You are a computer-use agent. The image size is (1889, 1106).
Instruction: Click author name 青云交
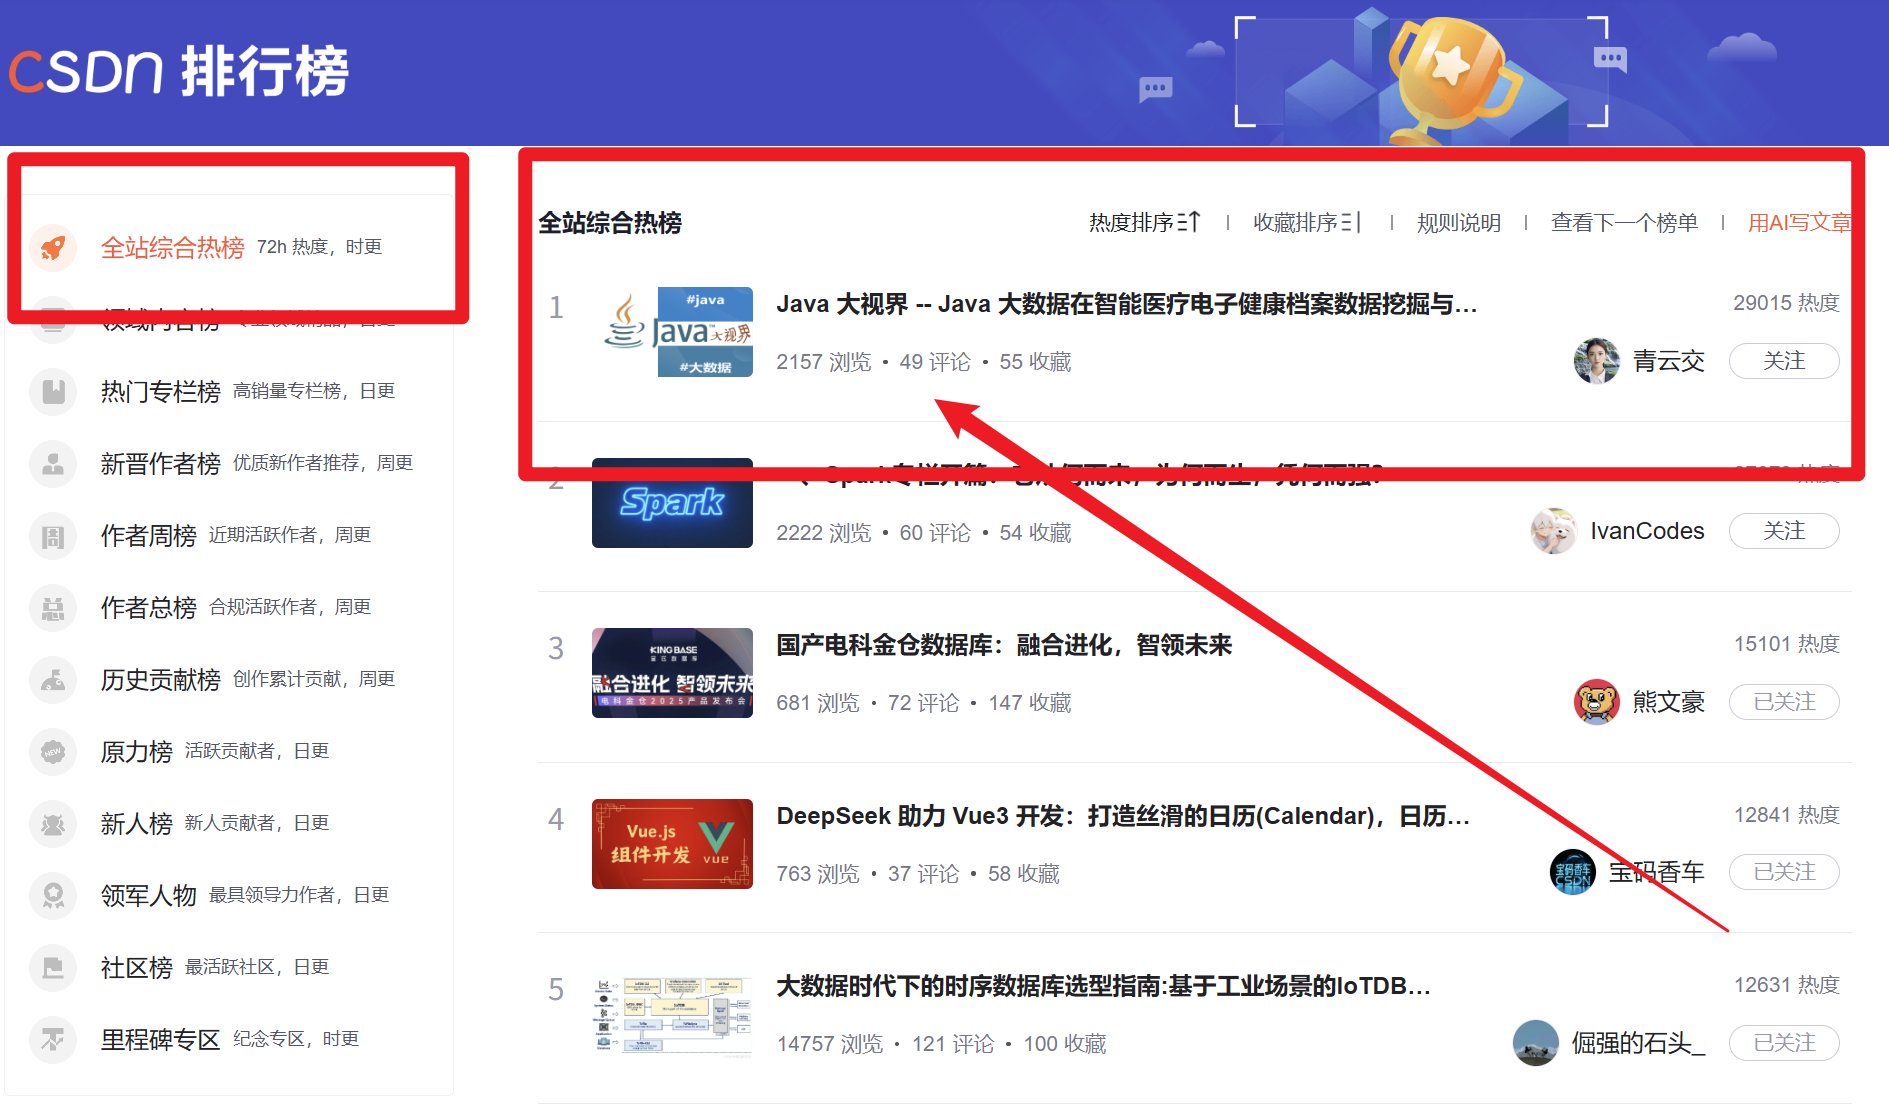[1668, 361]
